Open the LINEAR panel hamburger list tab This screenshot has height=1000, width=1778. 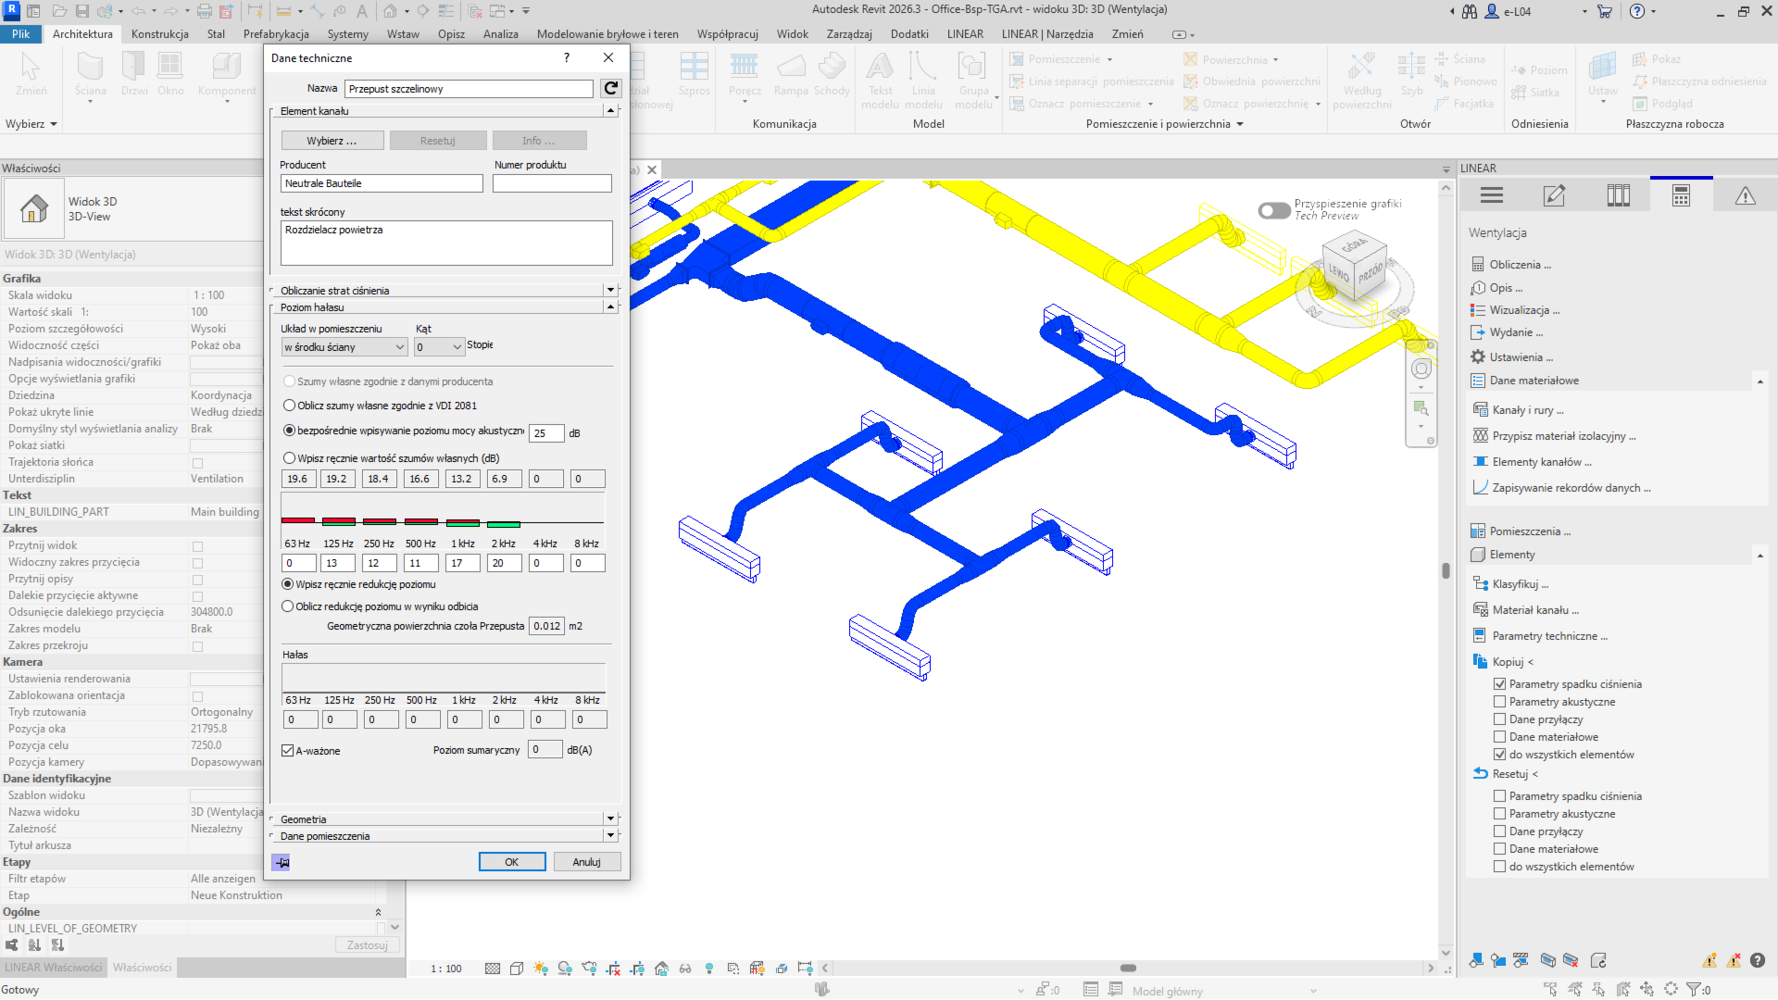pyautogui.click(x=1491, y=196)
